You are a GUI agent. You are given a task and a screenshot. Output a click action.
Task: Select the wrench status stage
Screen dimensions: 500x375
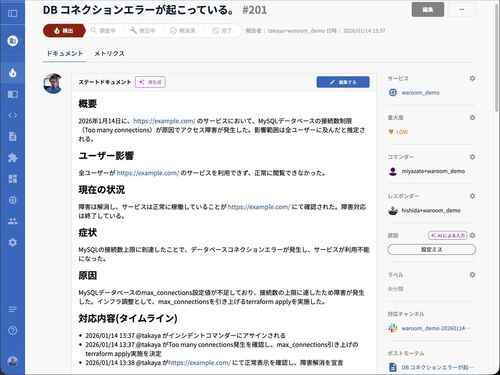click(x=142, y=31)
